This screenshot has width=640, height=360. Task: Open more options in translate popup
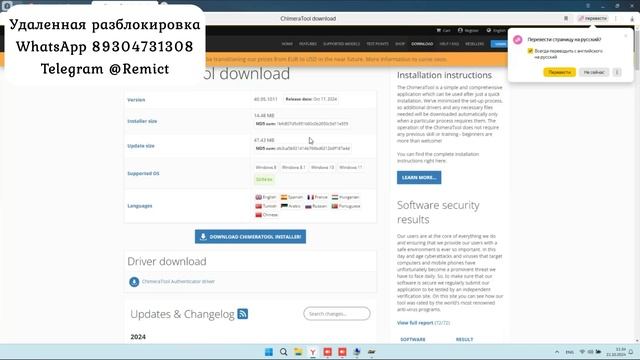click(x=617, y=72)
